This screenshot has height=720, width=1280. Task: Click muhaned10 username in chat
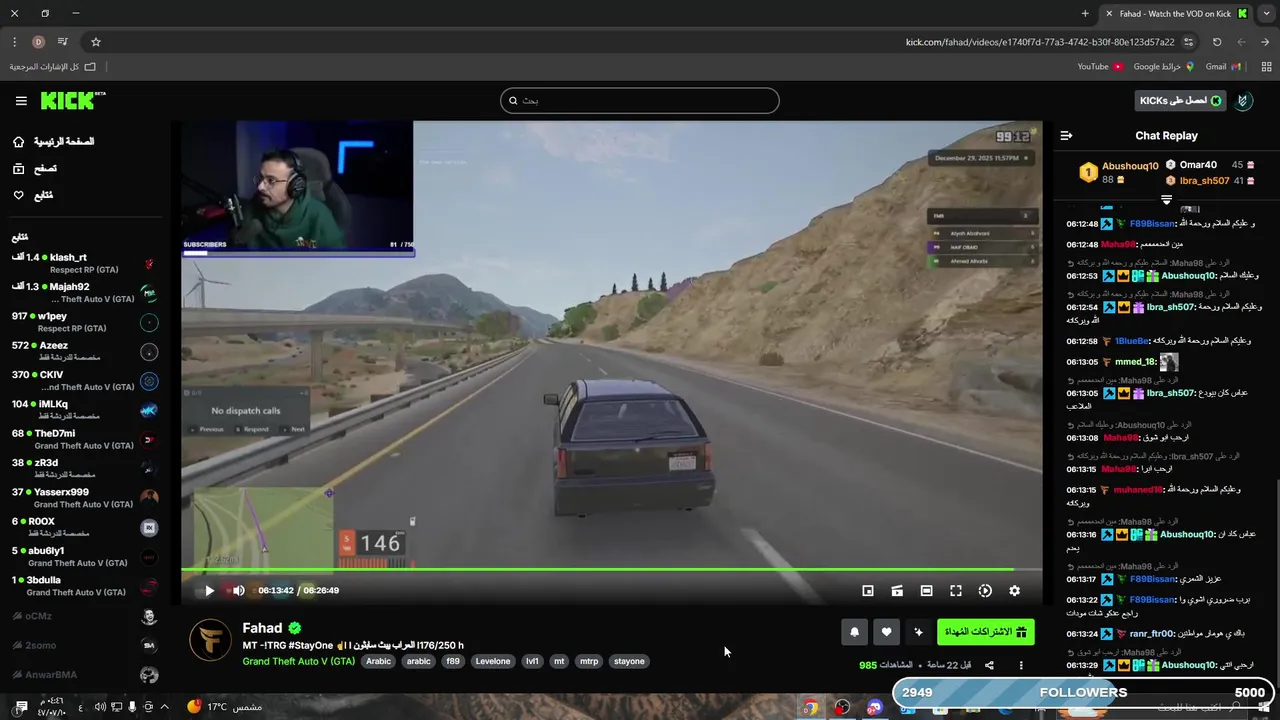click(1138, 490)
